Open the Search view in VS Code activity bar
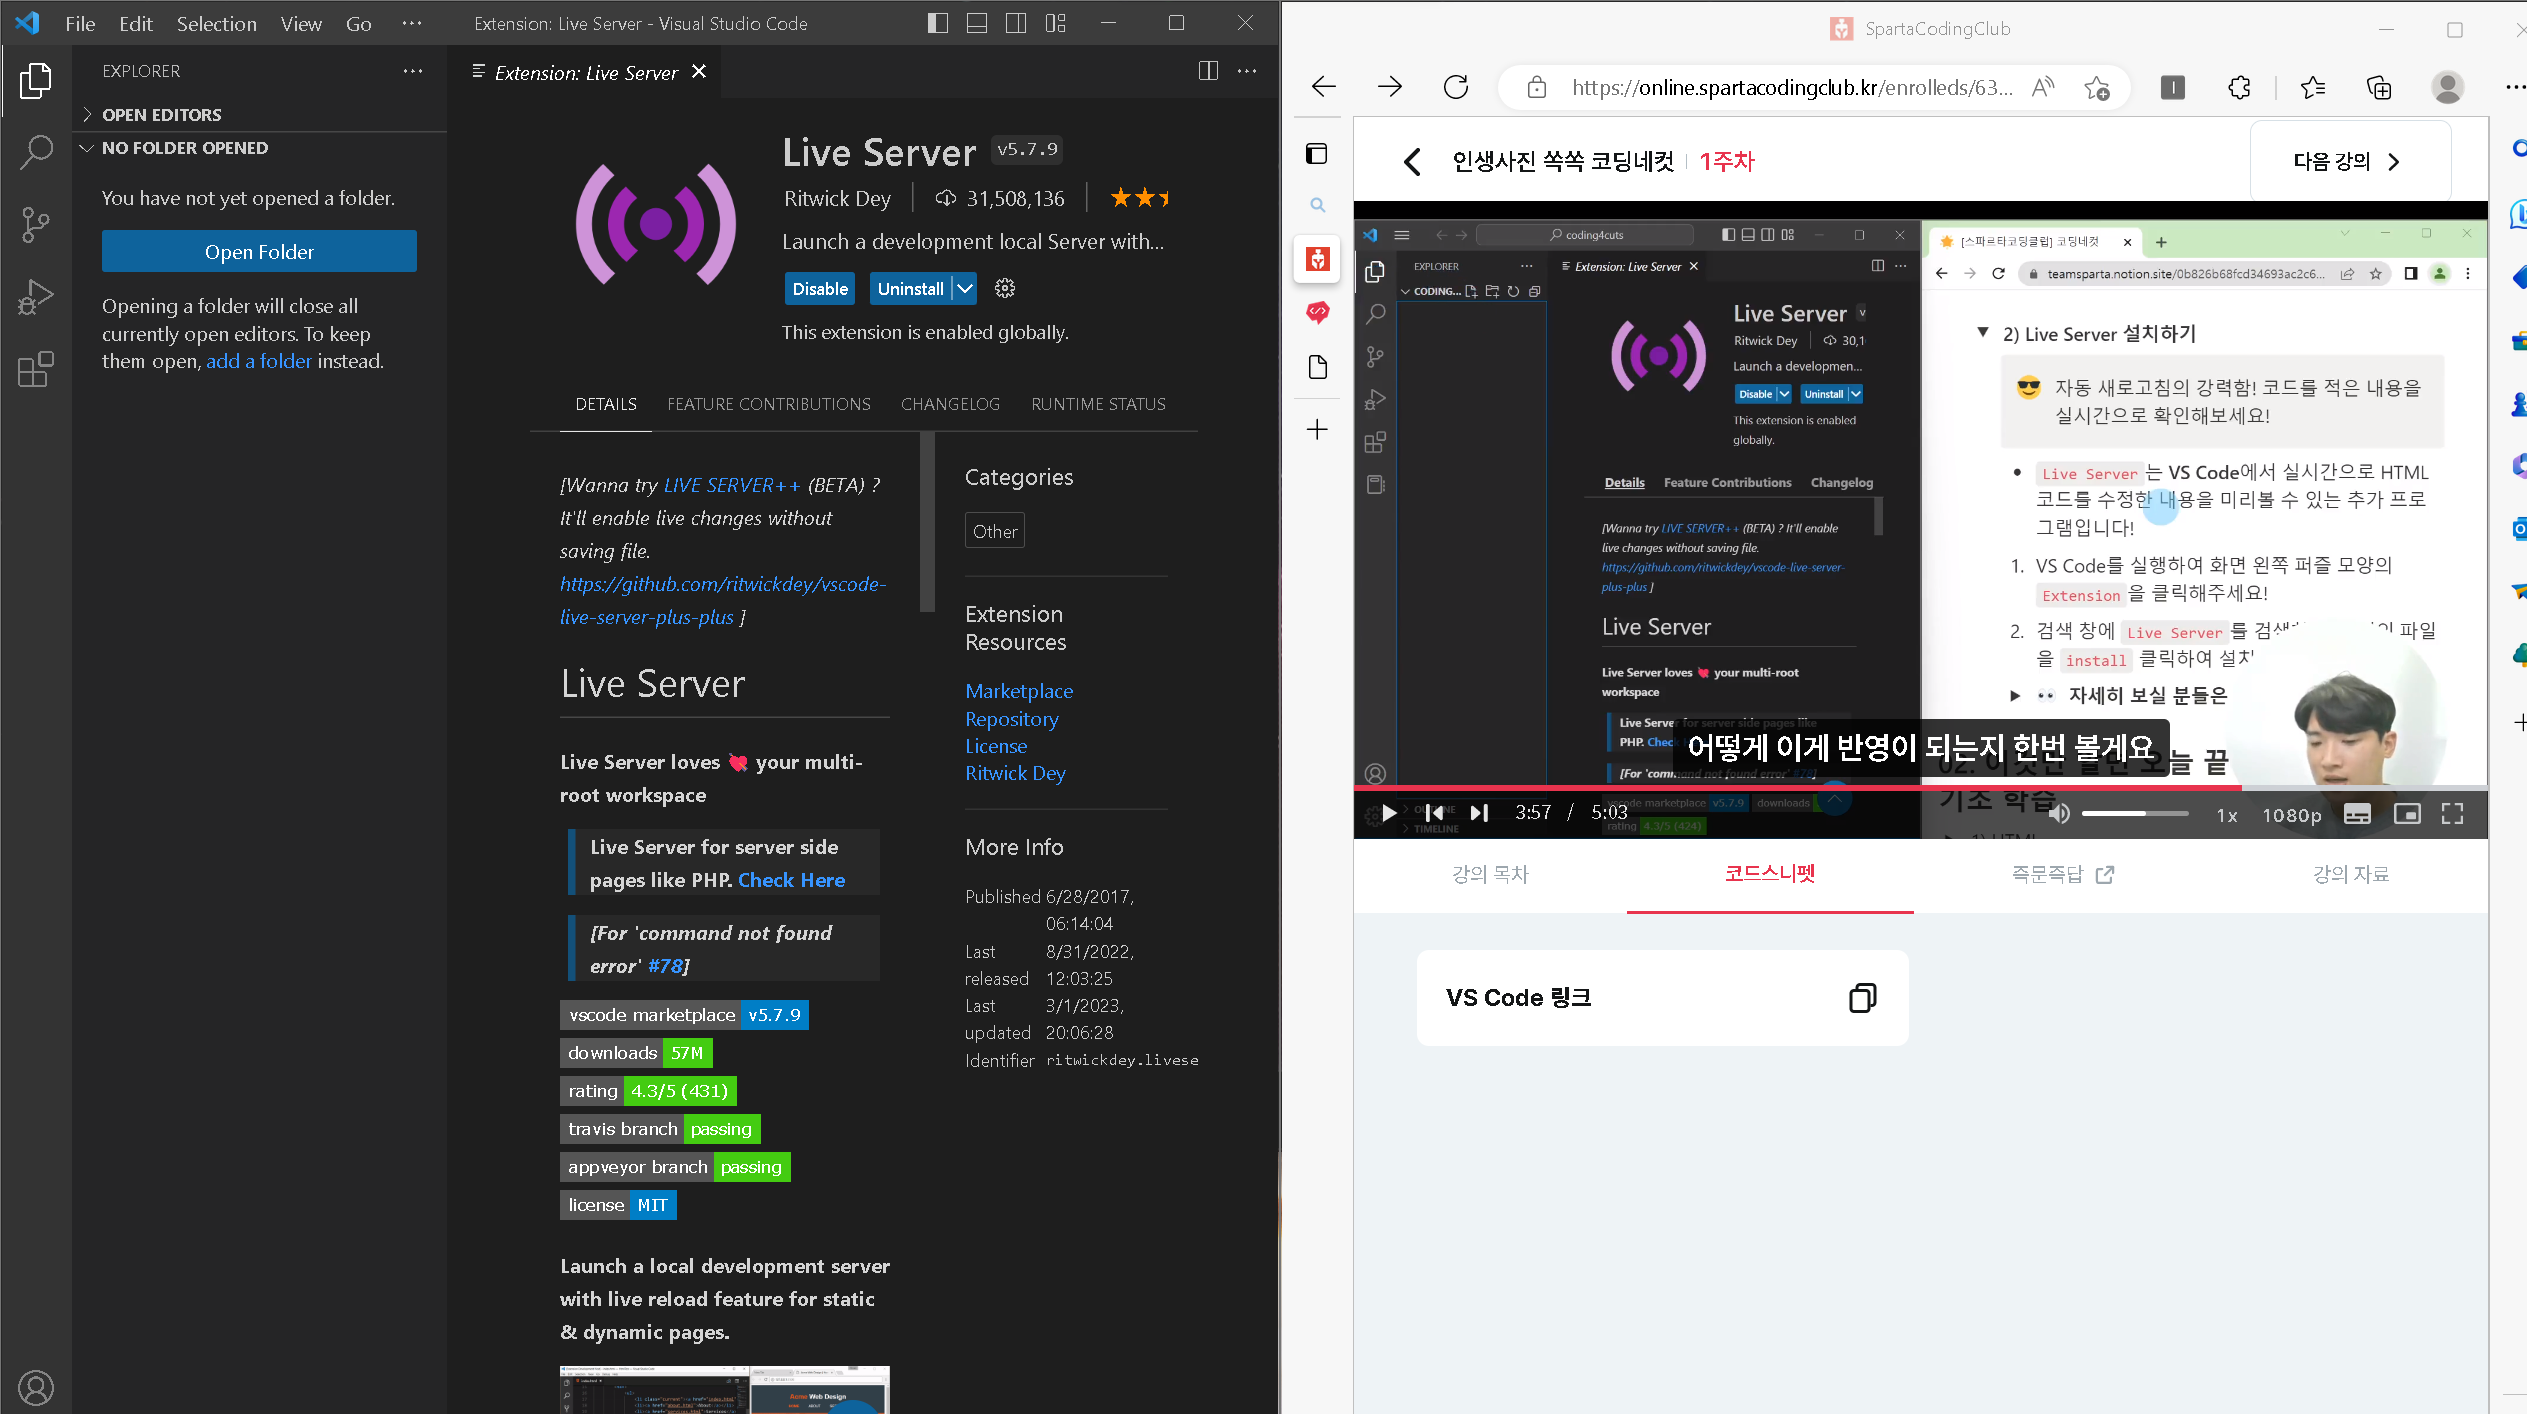The height and width of the screenshot is (1414, 2527). (x=36, y=153)
